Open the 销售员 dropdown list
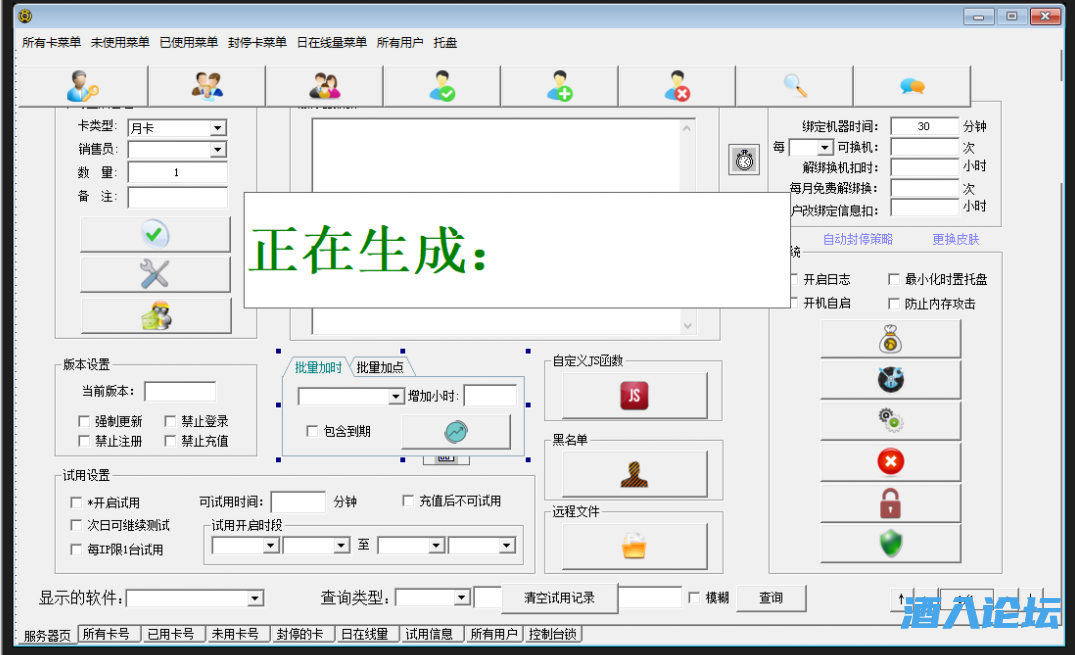The image size is (1075, 655). (217, 150)
